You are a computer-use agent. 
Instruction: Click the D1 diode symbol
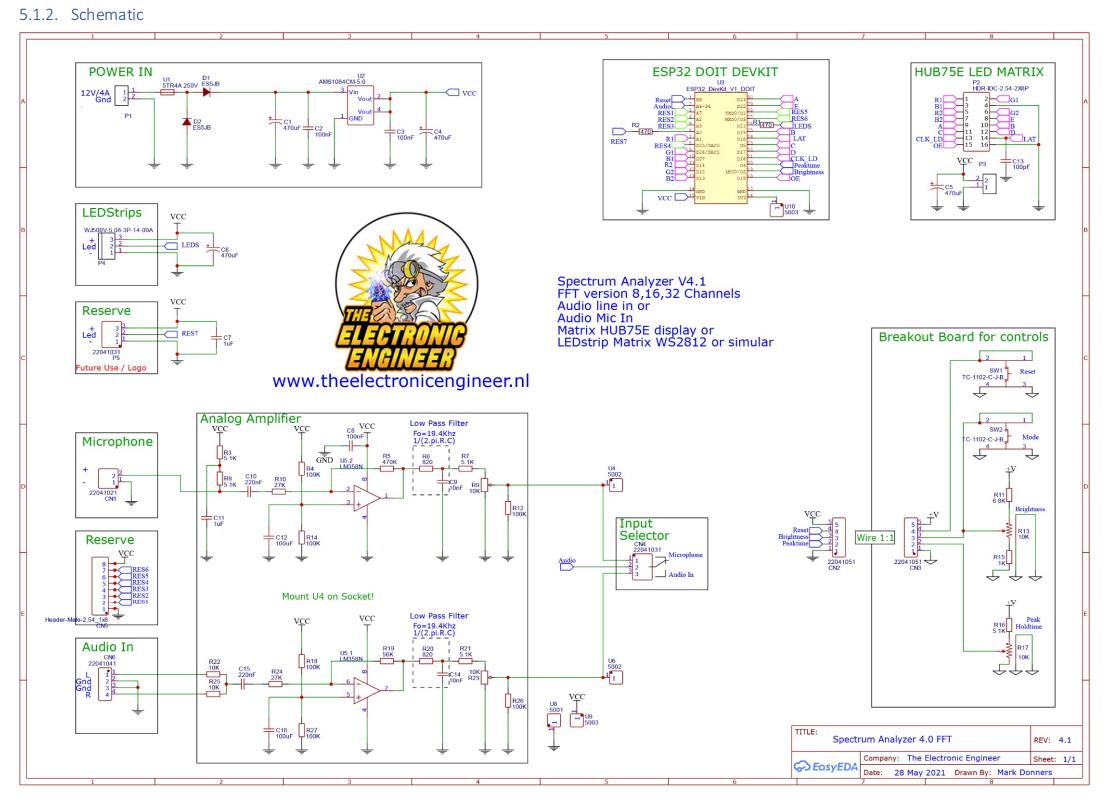pyautogui.click(x=206, y=92)
